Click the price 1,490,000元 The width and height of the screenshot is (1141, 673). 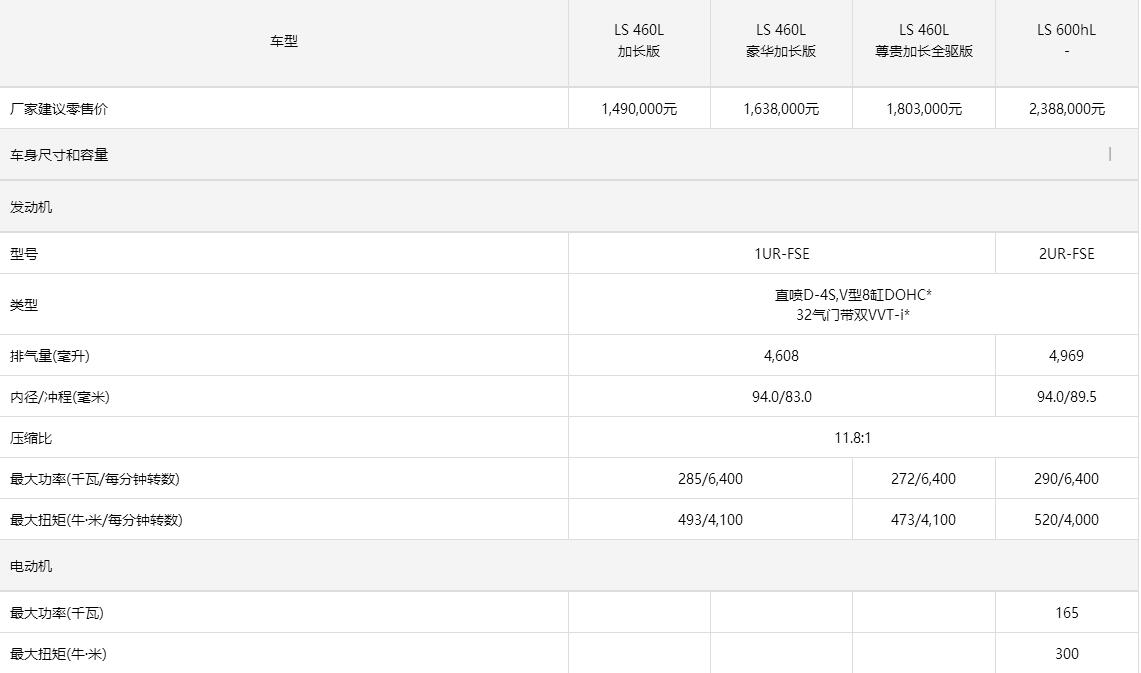[639, 109]
